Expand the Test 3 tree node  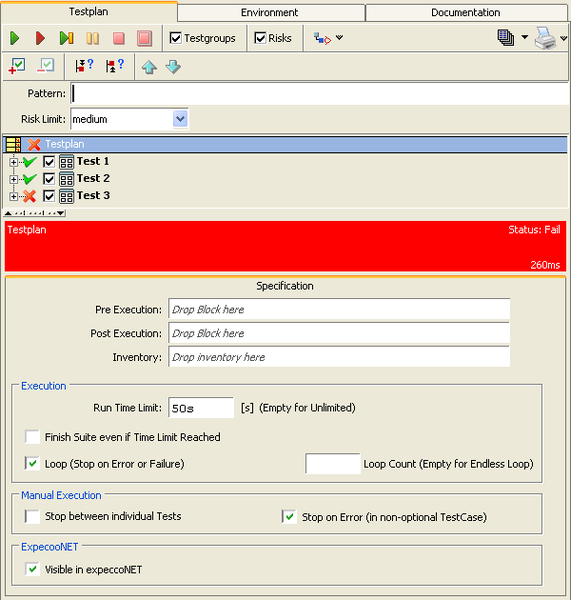click(13, 196)
